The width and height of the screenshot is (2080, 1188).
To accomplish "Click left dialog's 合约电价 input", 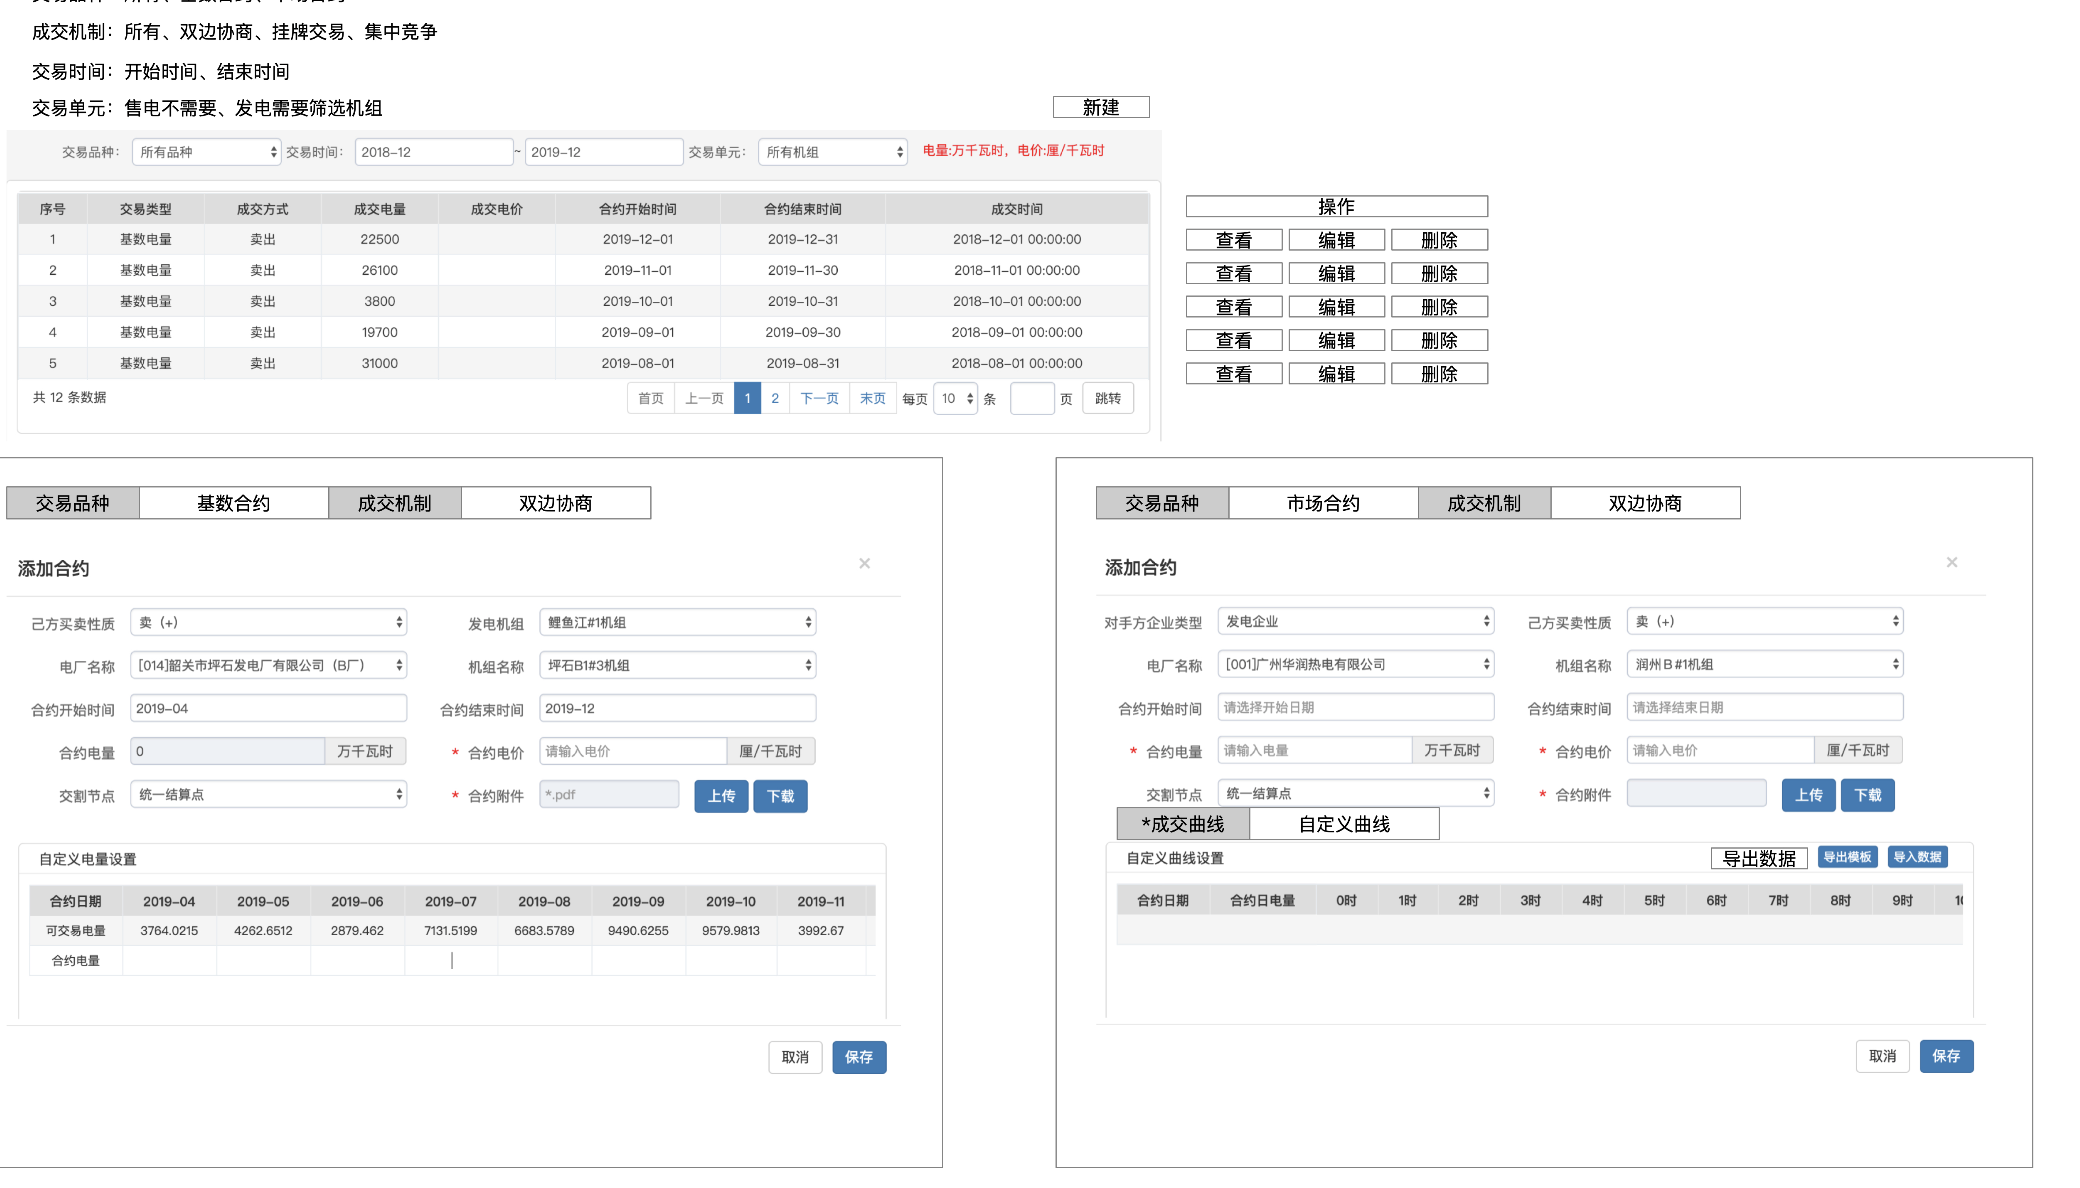I will 633,751.
